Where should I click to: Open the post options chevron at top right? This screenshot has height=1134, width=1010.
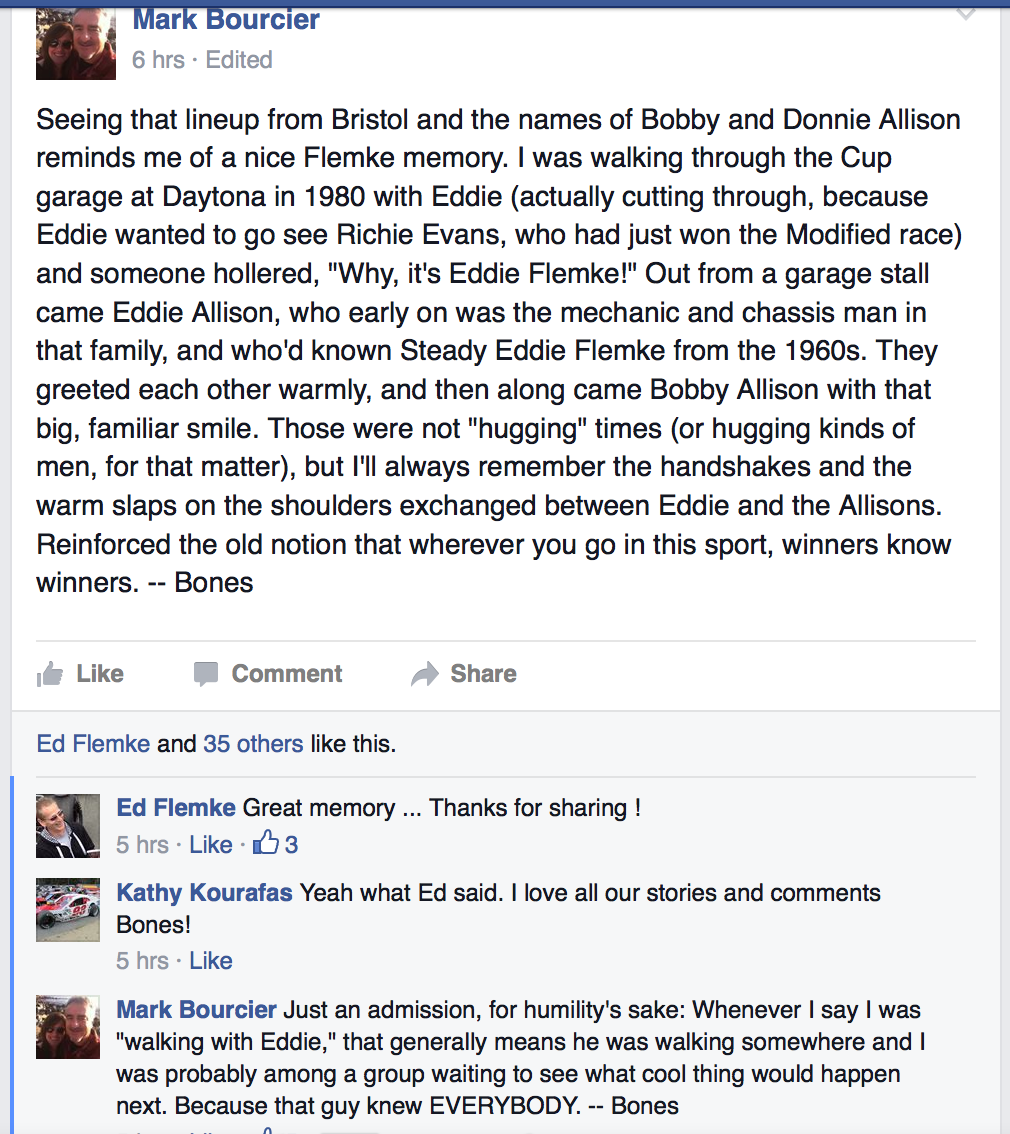click(966, 13)
